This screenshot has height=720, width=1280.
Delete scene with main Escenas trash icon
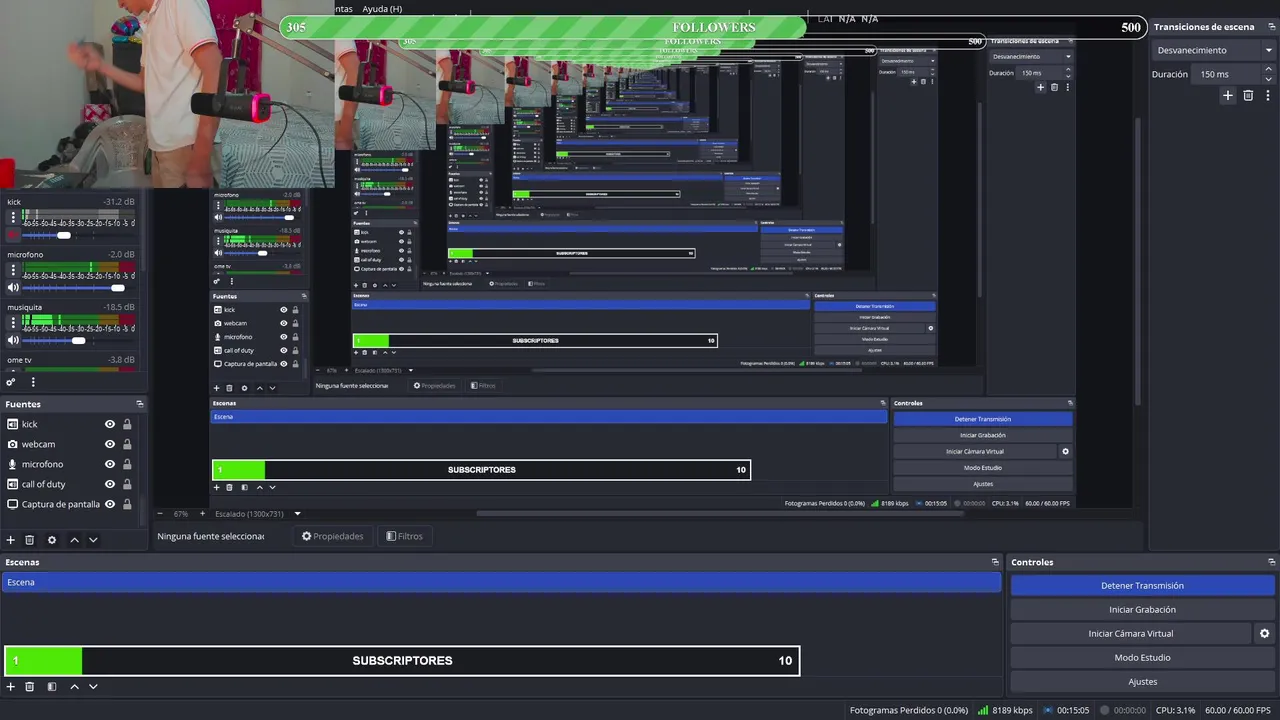(x=30, y=687)
